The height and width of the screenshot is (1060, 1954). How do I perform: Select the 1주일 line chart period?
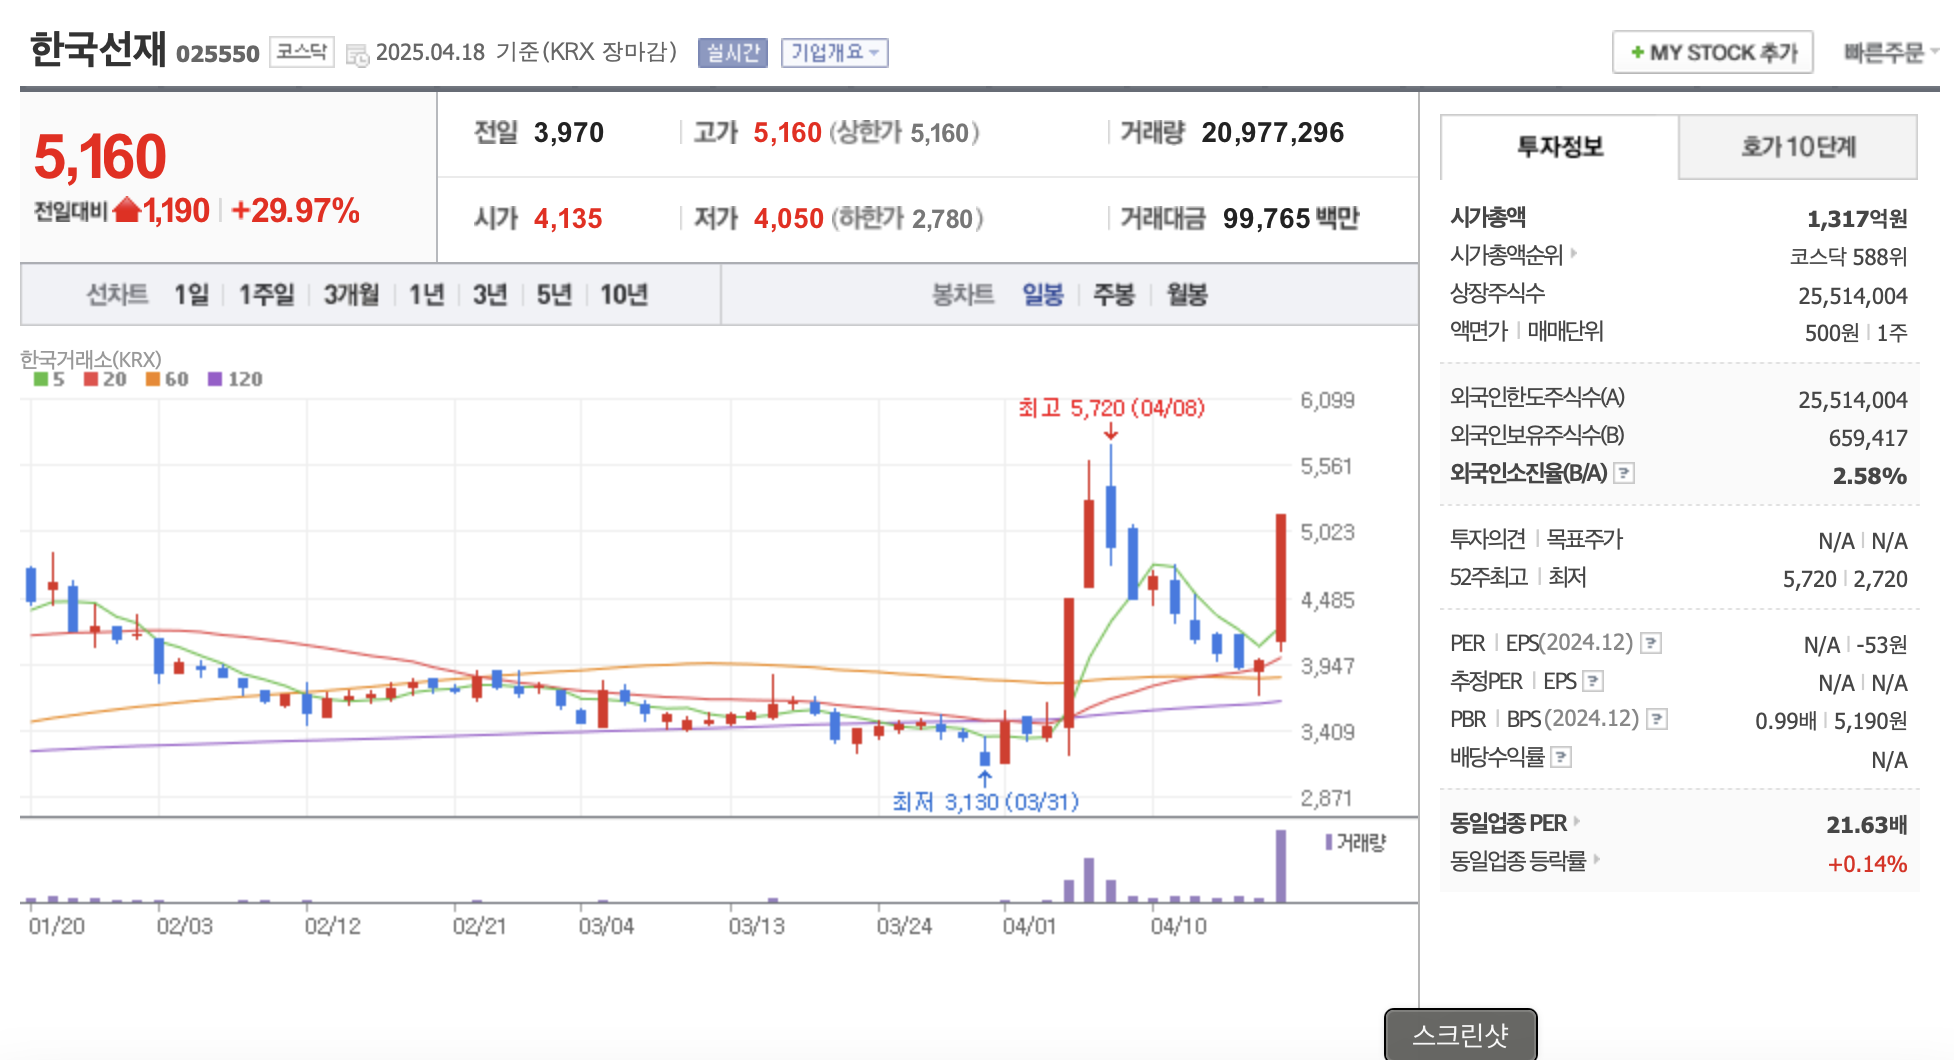click(266, 295)
